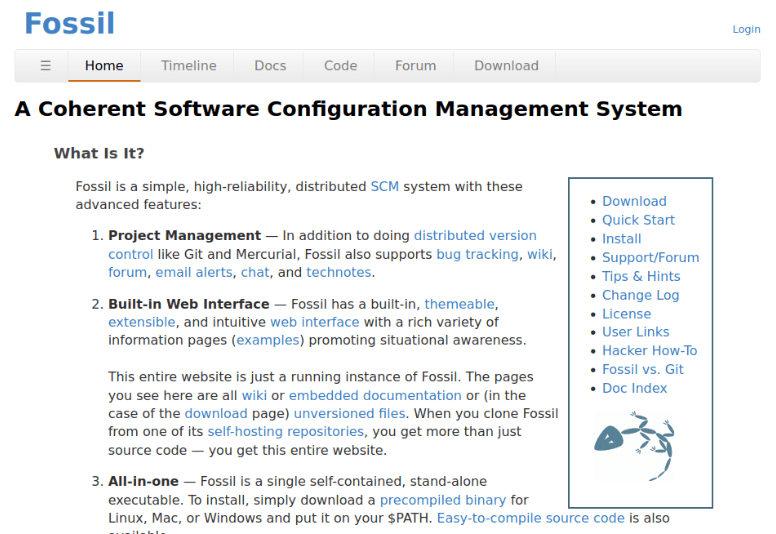Screen dimensions: 776x534
Task: Click the 'Project Management' bold text
Action: [x=185, y=236]
